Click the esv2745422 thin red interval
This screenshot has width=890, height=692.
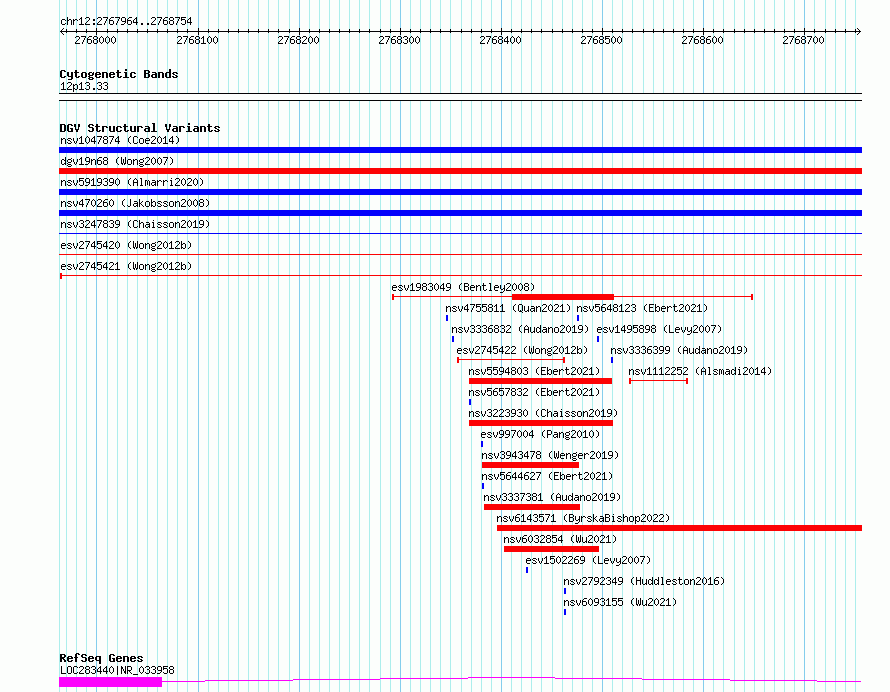click(511, 360)
